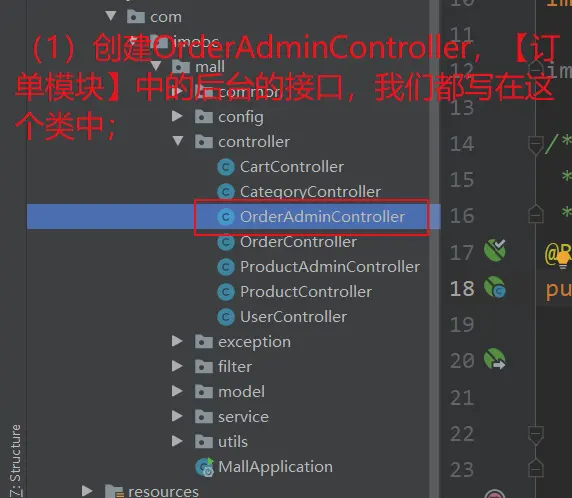
Task: Open the Structure tool window tab
Action: 15,460
